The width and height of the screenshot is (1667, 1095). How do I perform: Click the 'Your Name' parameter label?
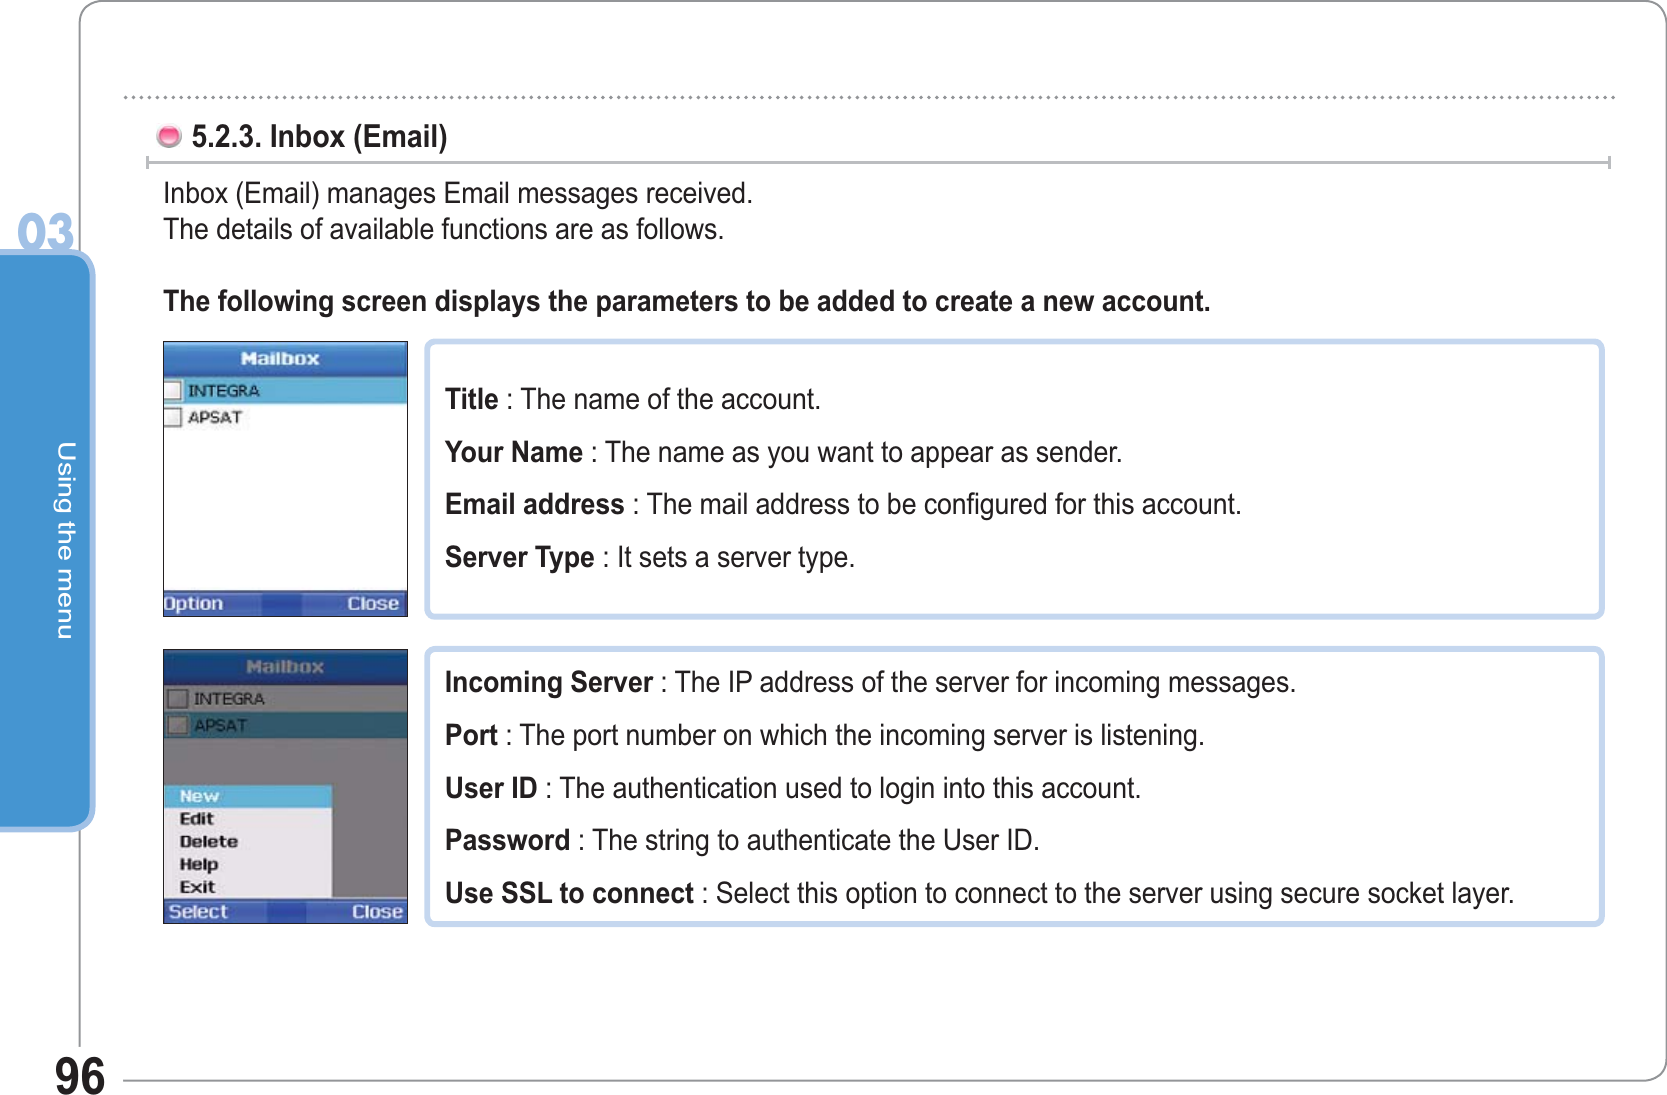(514, 452)
